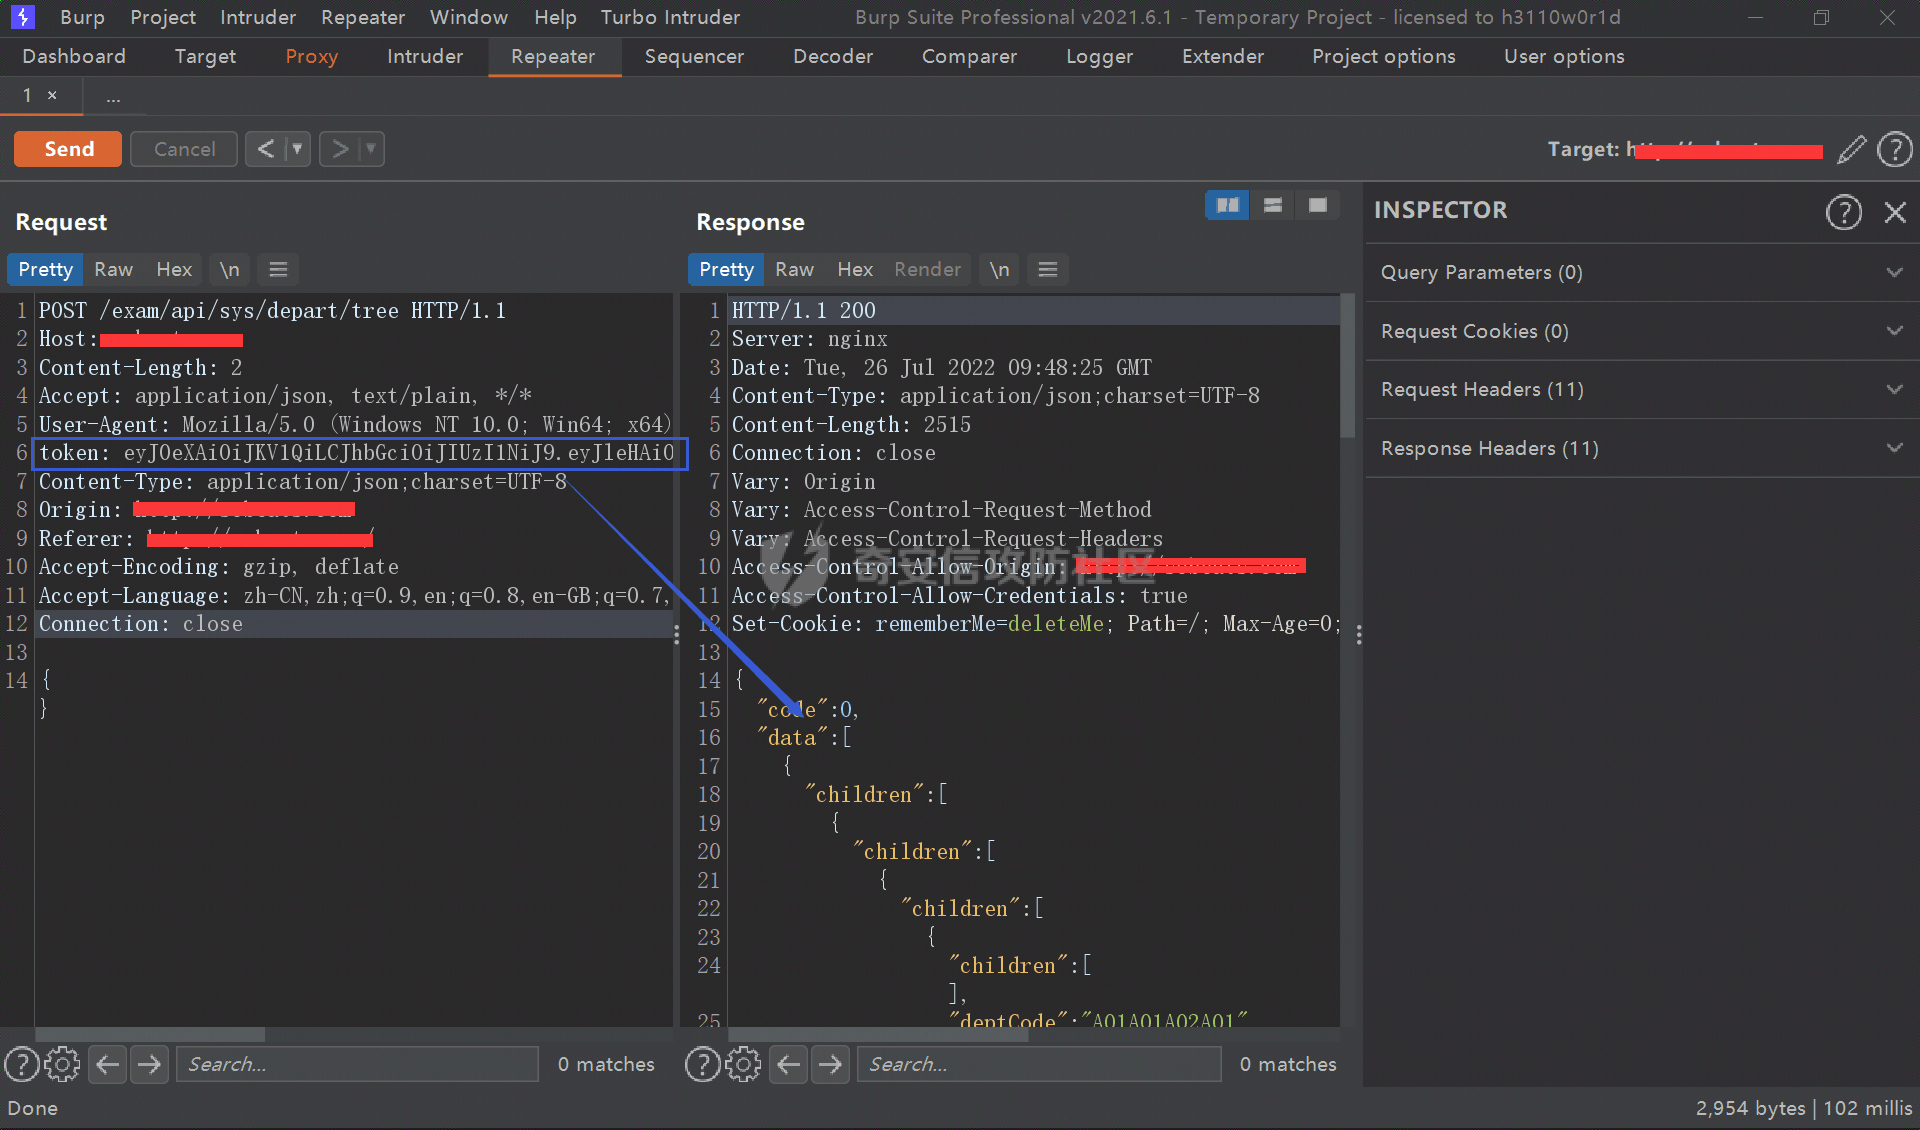Open Request panel options menu icon
The height and width of the screenshot is (1130, 1920).
278,269
